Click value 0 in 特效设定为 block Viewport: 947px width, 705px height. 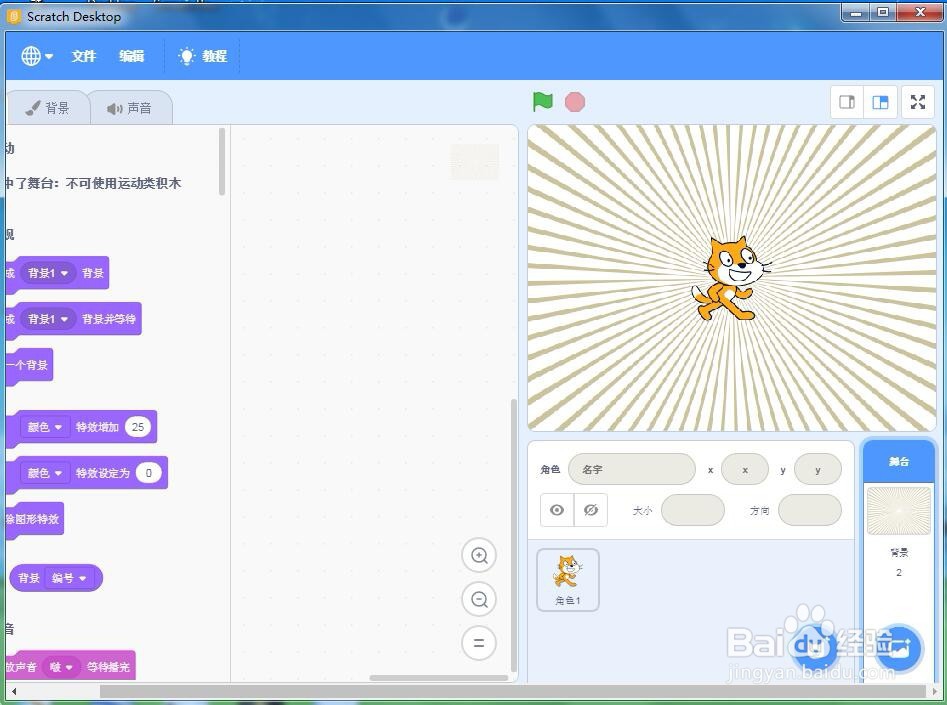click(149, 473)
